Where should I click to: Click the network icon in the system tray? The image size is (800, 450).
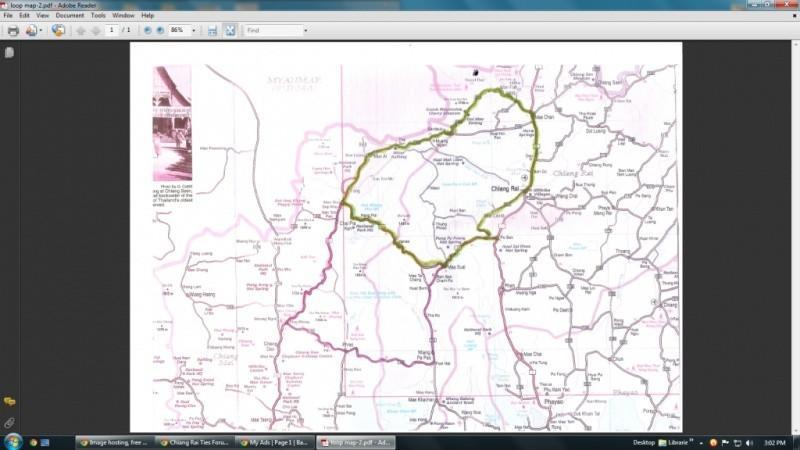(737, 443)
